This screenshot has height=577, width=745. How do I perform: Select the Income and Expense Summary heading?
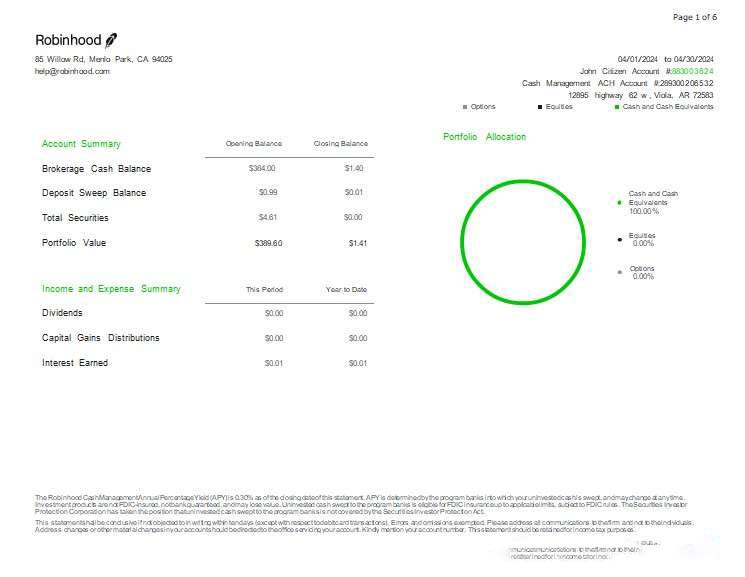coord(111,289)
